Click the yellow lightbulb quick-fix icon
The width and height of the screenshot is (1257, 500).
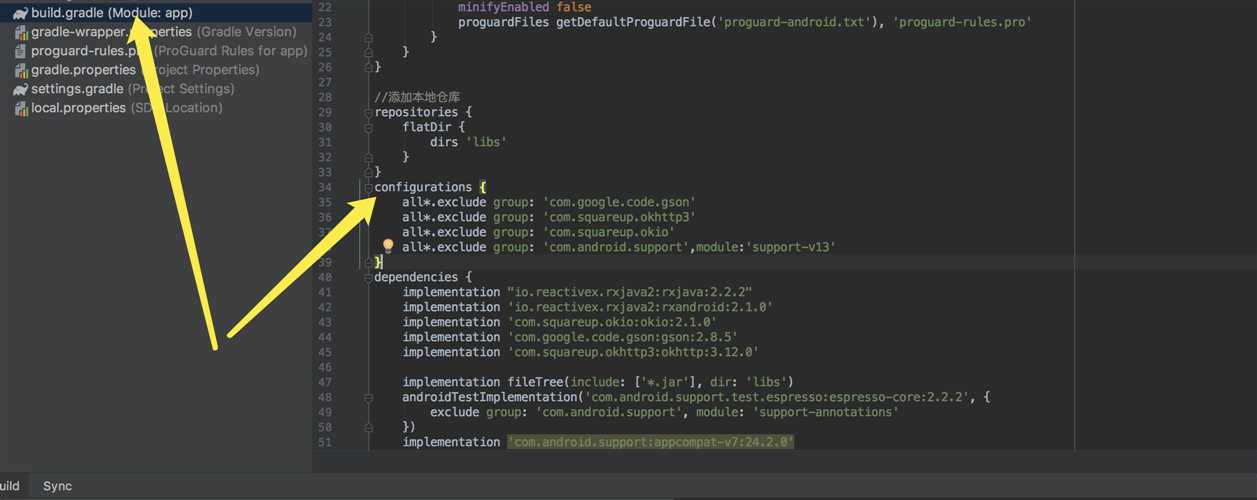(388, 246)
